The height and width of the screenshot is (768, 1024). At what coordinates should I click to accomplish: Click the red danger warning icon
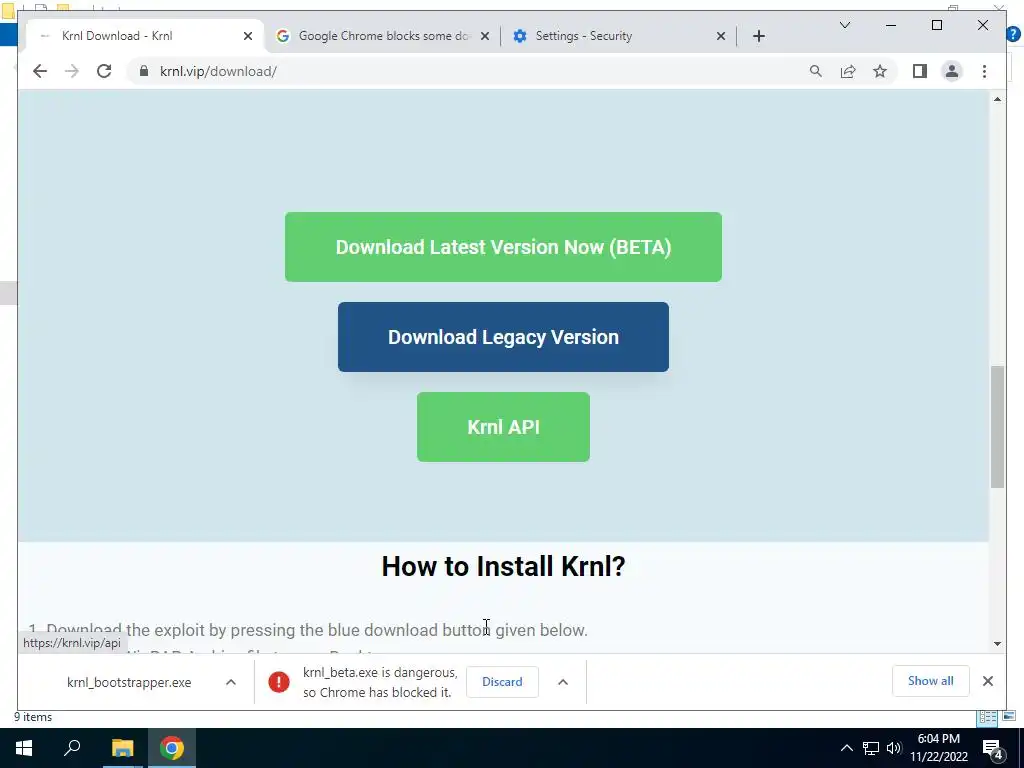tap(279, 682)
